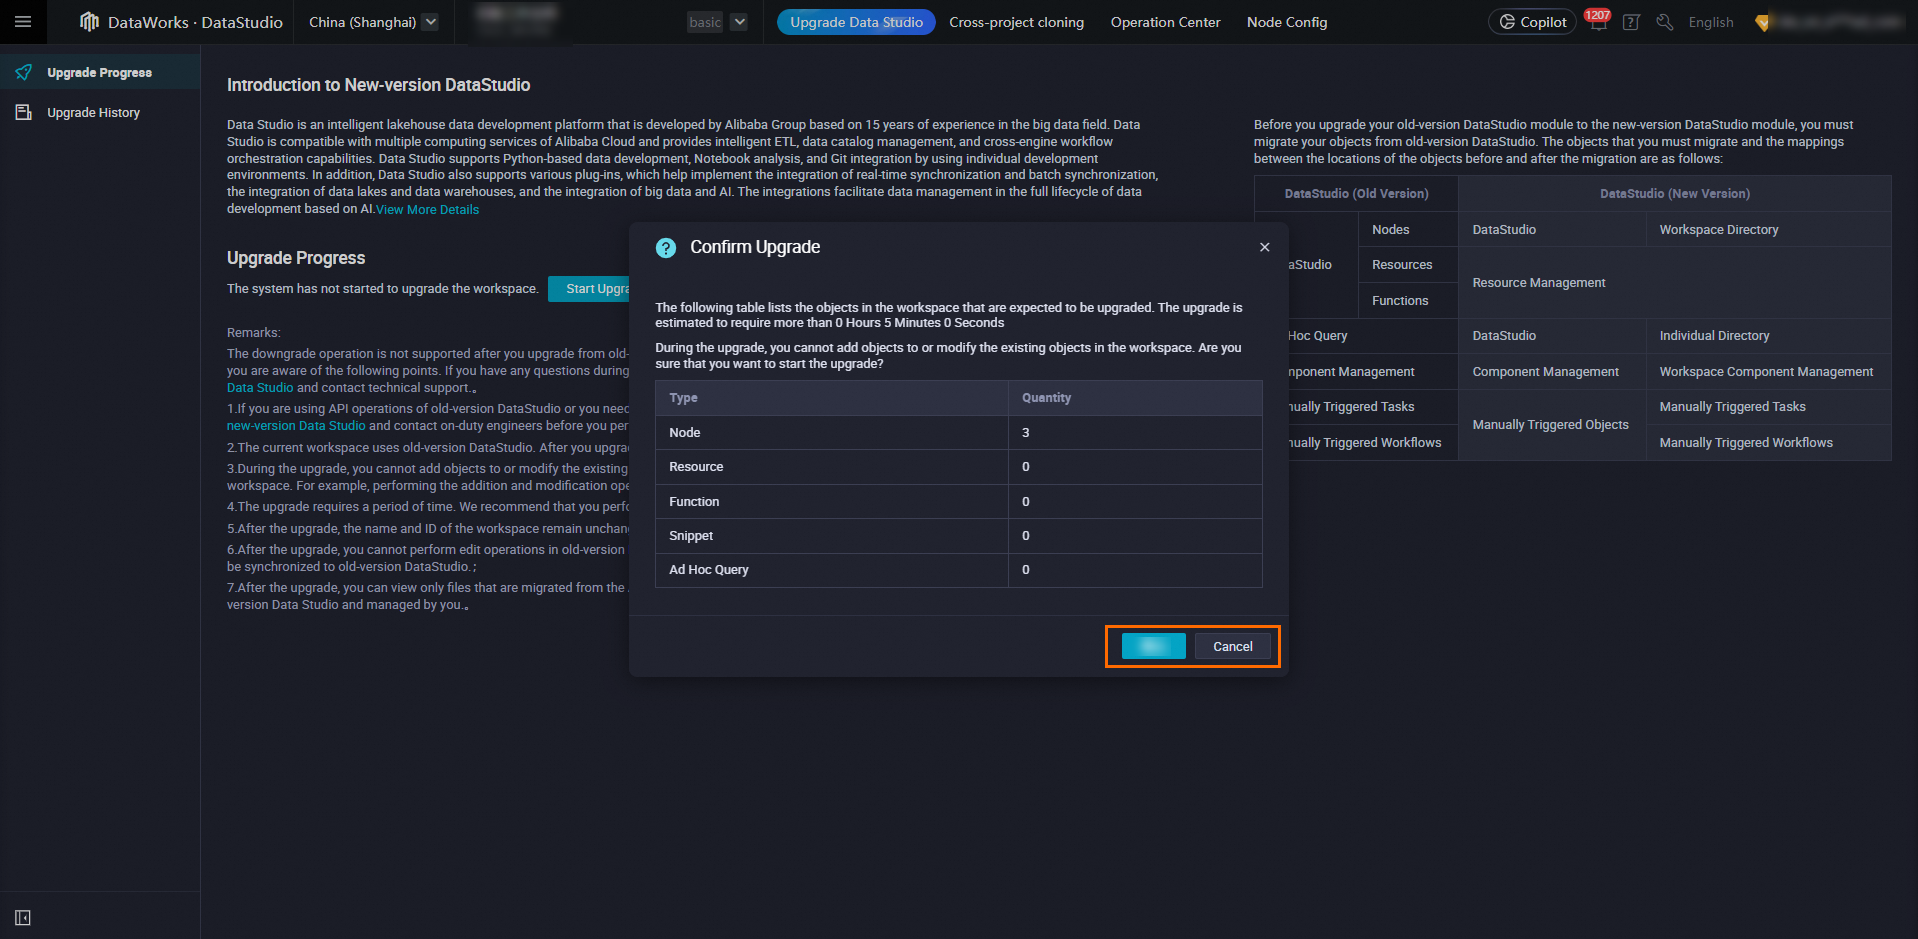The height and width of the screenshot is (939, 1918).
Task: Open the English language selector
Action: [x=1711, y=22]
